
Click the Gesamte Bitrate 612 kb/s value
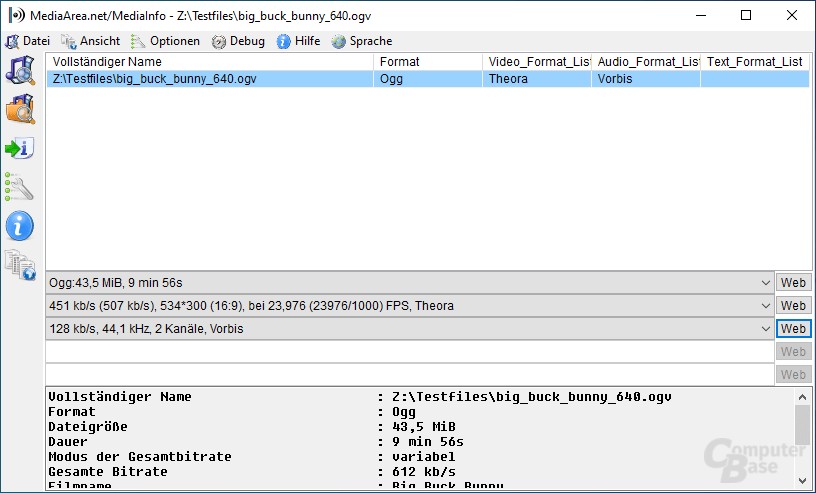(424, 472)
